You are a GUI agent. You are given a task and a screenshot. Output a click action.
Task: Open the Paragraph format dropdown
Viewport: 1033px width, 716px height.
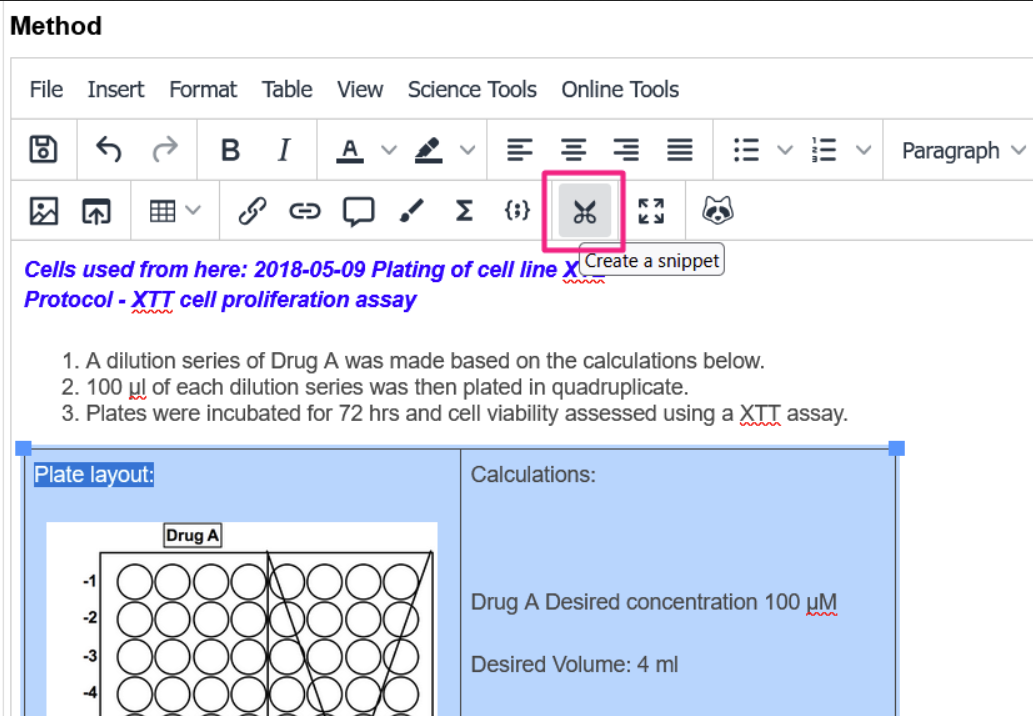pos(963,151)
